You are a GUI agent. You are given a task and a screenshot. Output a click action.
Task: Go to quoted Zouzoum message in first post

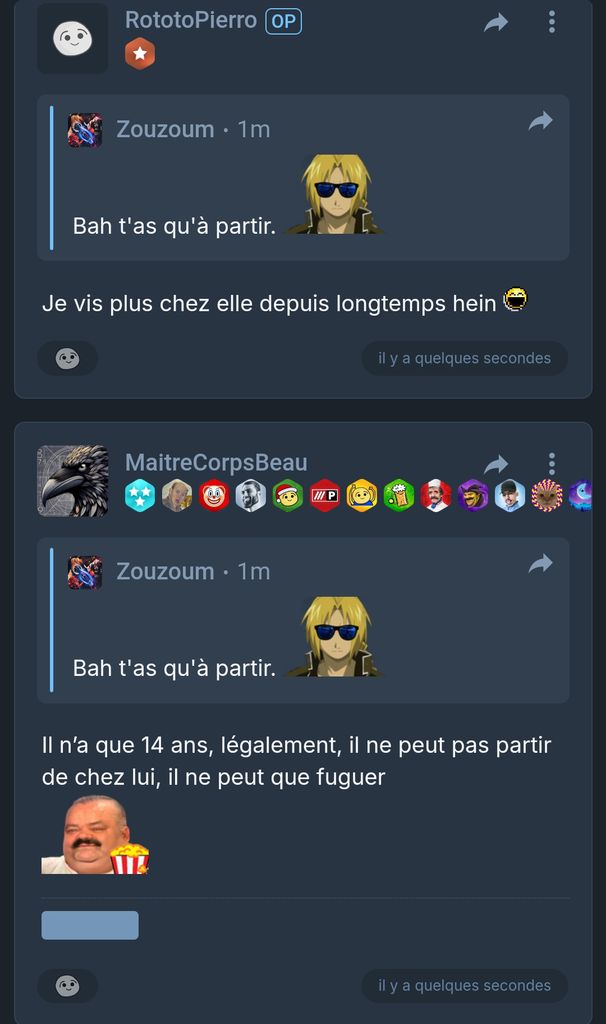[541, 121]
